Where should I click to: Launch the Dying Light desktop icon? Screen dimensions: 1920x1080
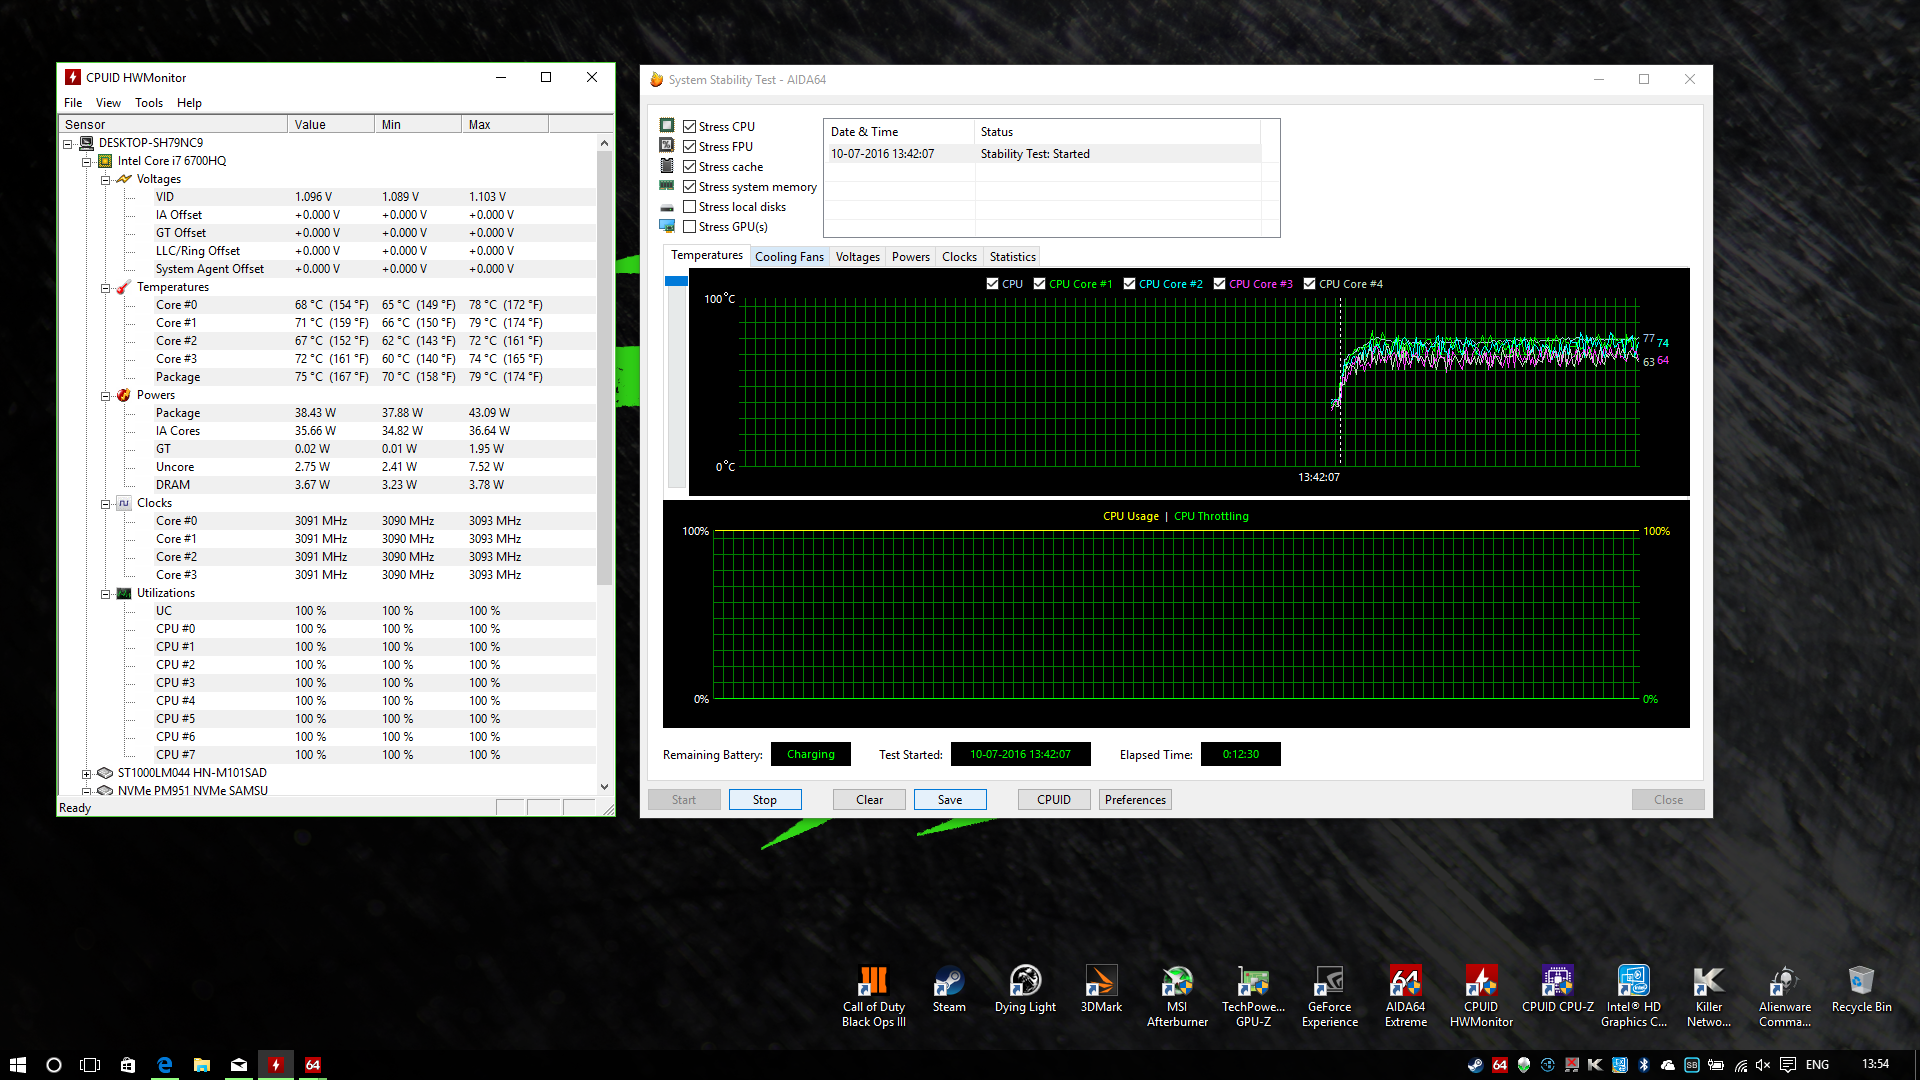(1025, 990)
